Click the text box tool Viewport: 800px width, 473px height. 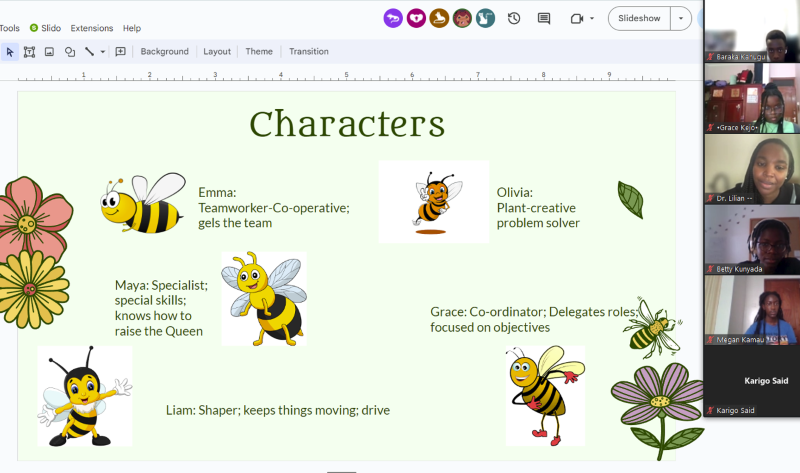(x=29, y=51)
